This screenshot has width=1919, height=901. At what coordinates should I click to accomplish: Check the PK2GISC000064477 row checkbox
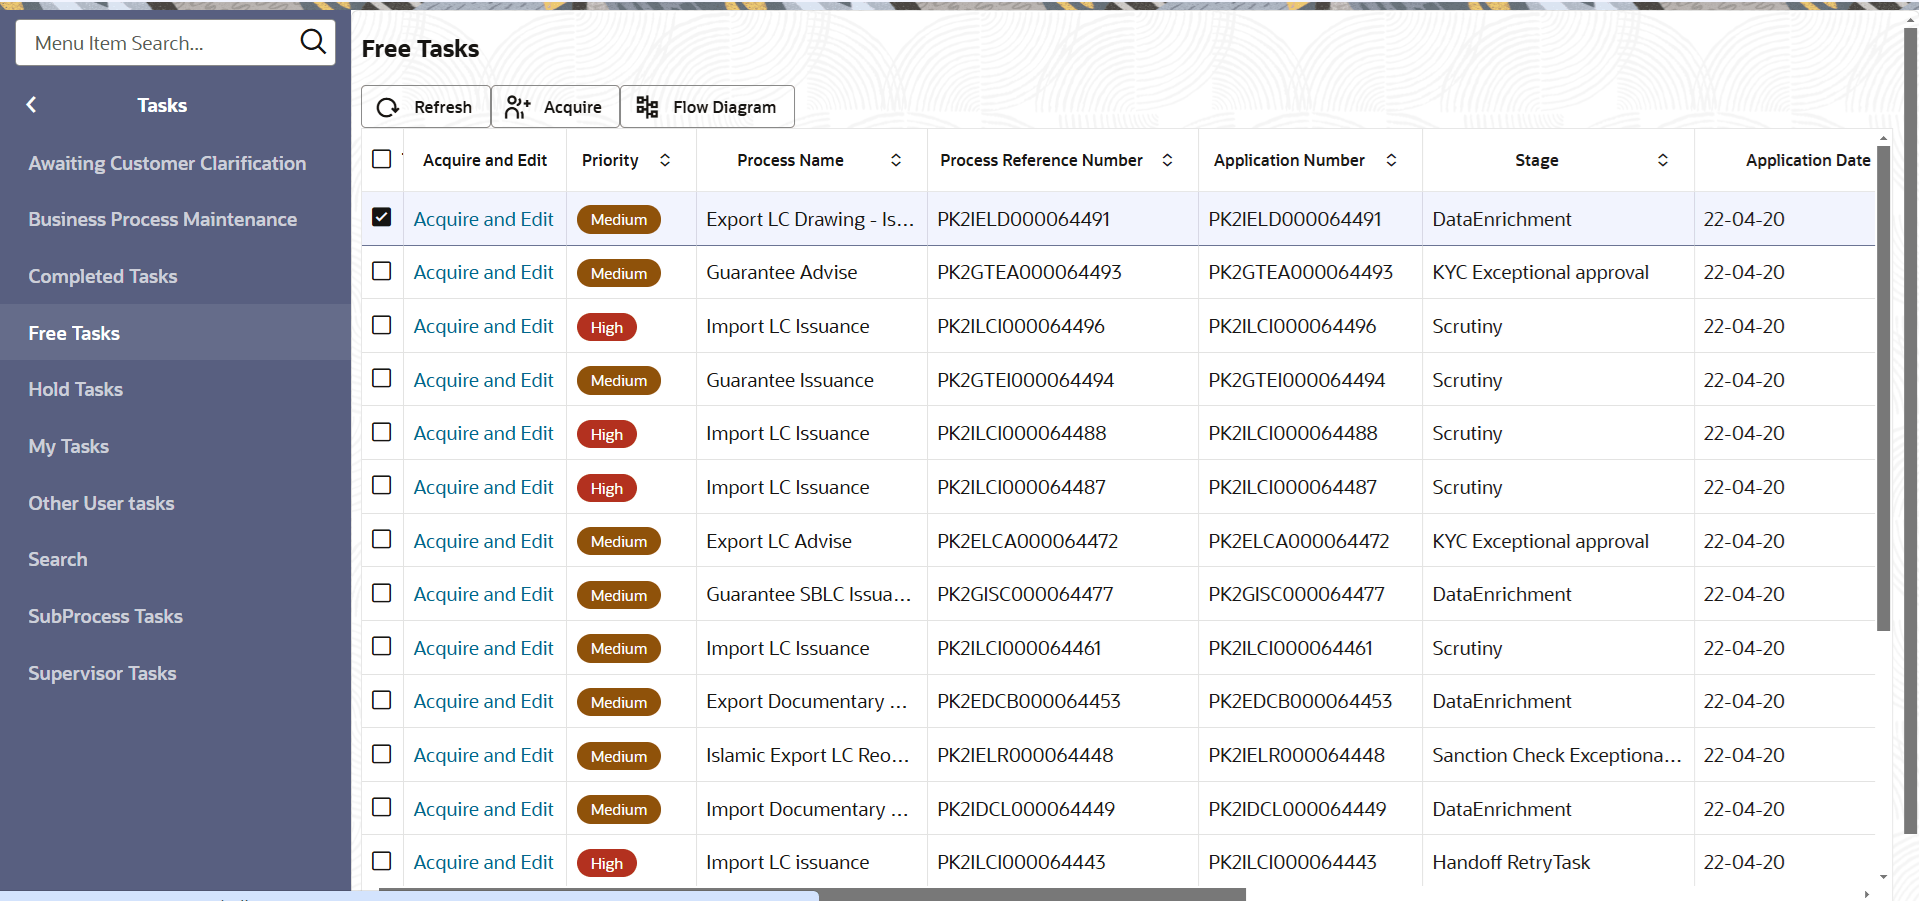pos(381,593)
